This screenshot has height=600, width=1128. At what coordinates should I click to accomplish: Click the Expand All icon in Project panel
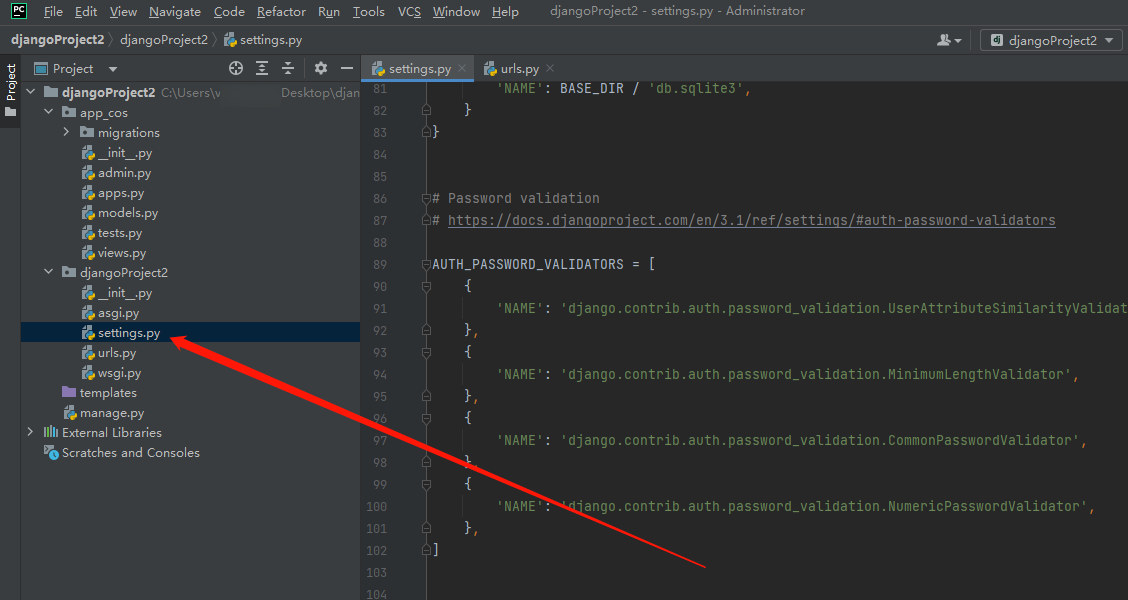262,68
